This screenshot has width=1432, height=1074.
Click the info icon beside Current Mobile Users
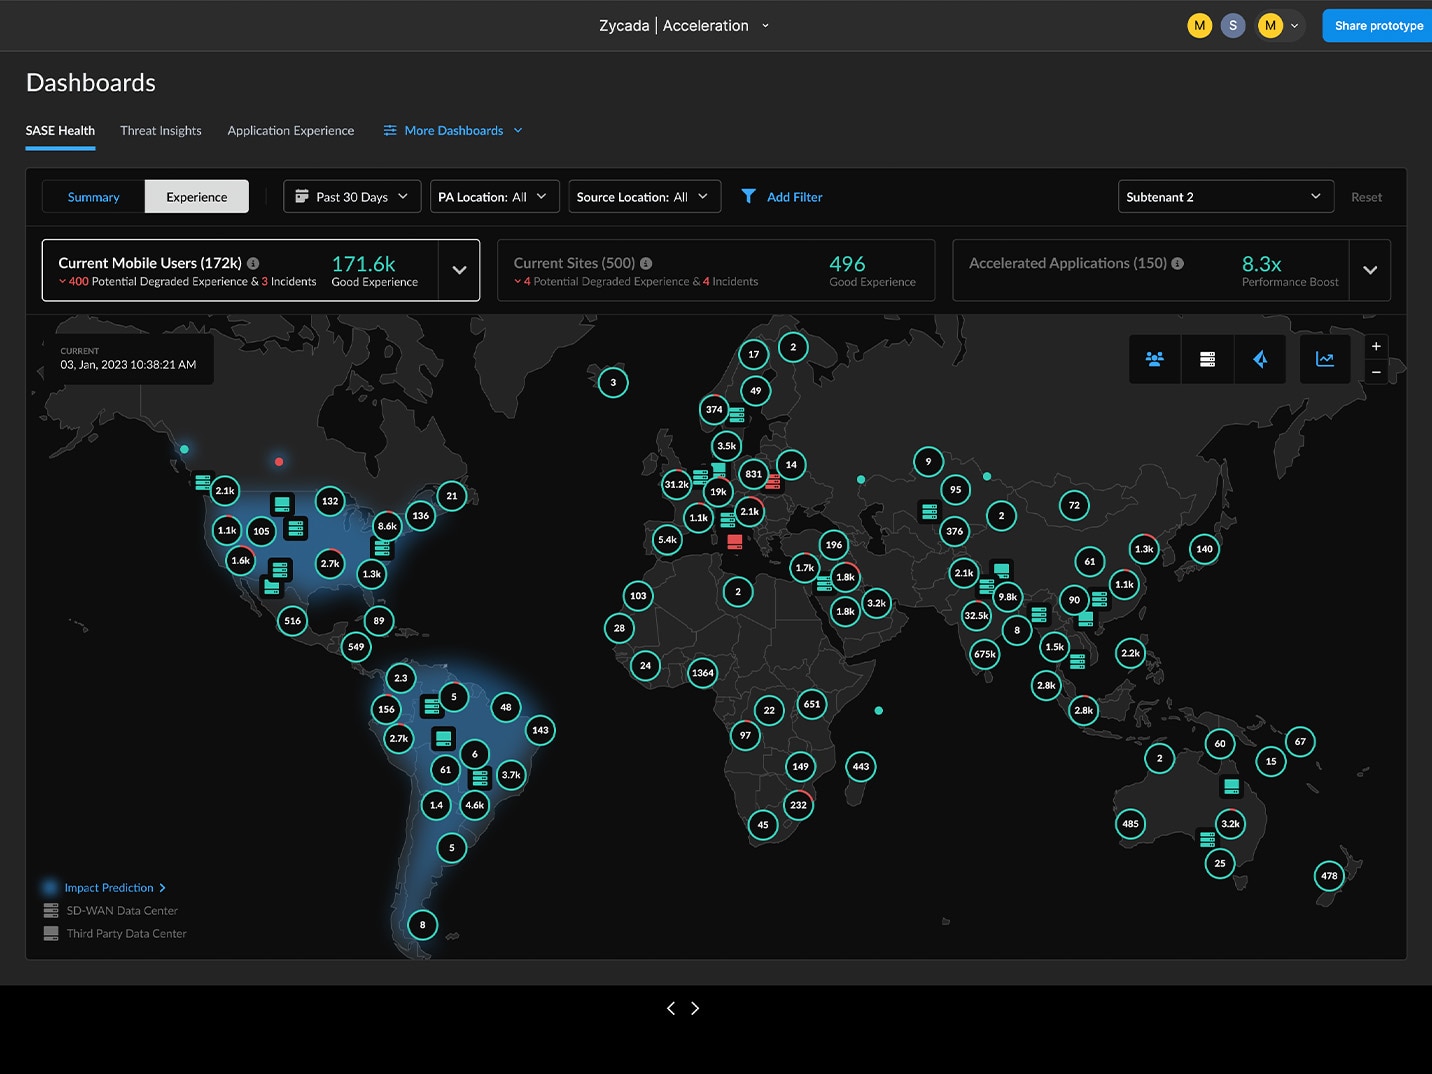(x=253, y=263)
